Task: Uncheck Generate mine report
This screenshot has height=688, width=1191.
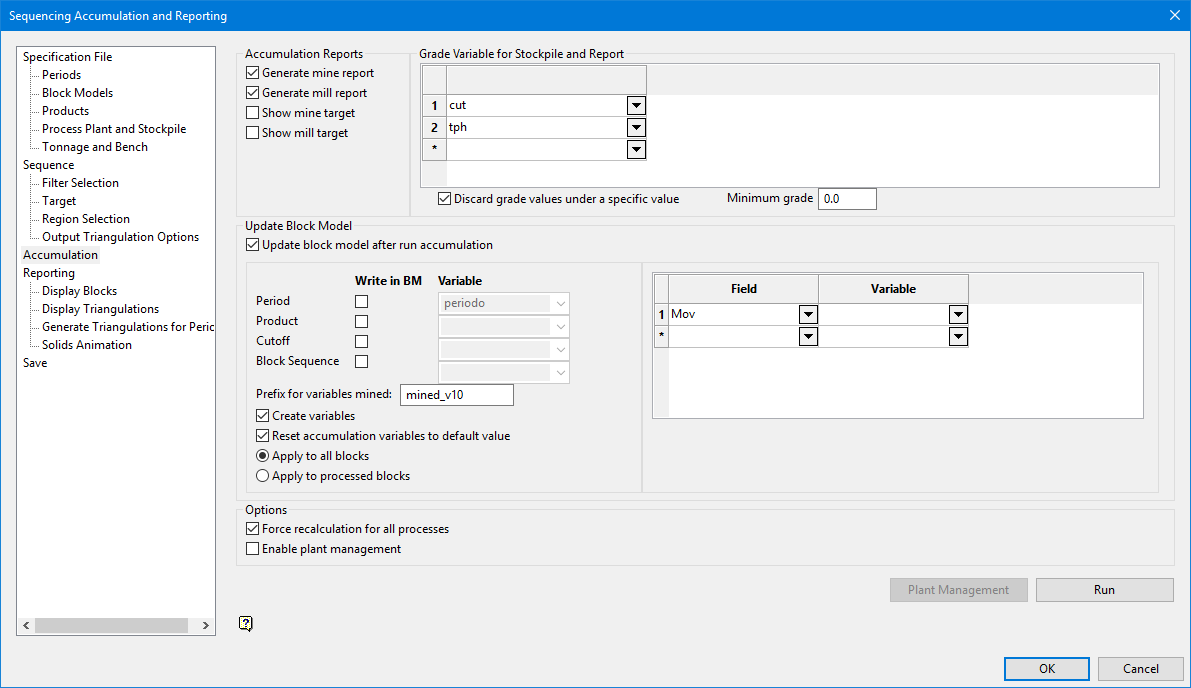Action: [x=252, y=73]
